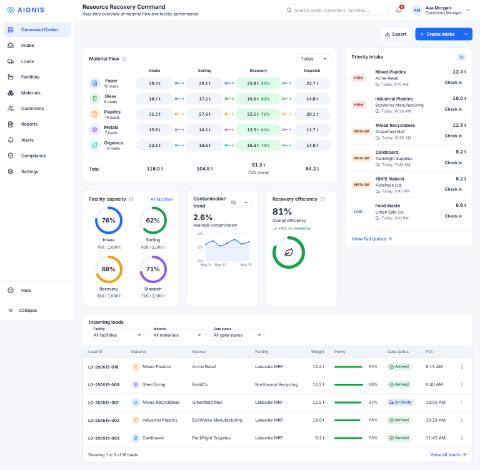The image size is (480, 470).
Task: Open the Facility filter dropdown
Action: (x=117, y=335)
